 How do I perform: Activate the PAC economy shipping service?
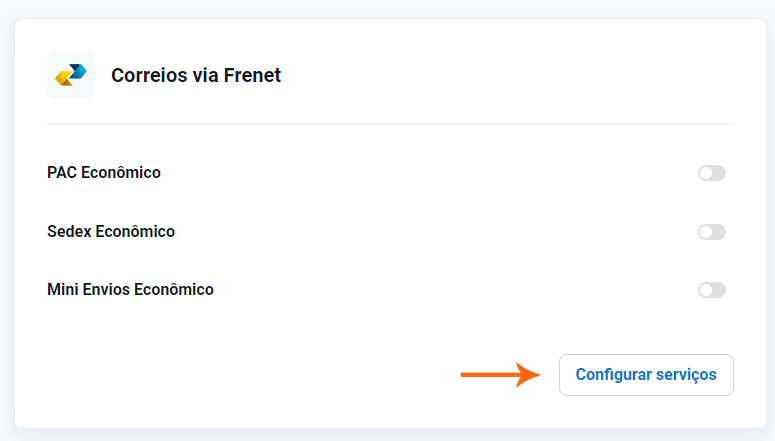711,173
